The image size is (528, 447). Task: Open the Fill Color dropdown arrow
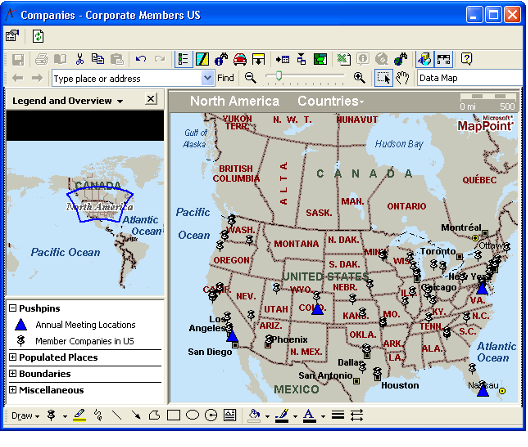[267, 416]
